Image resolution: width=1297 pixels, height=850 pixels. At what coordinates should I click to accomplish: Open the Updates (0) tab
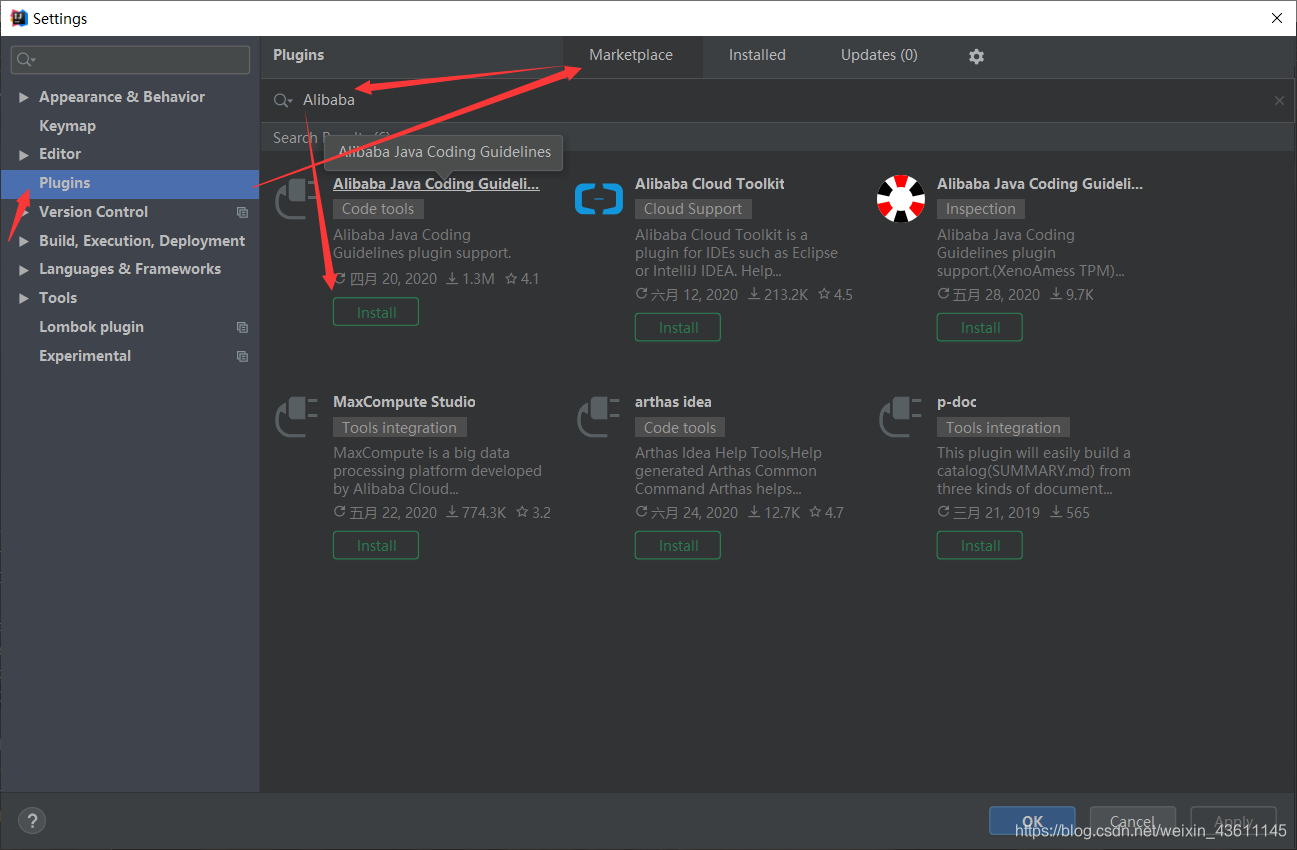(879, 56)
